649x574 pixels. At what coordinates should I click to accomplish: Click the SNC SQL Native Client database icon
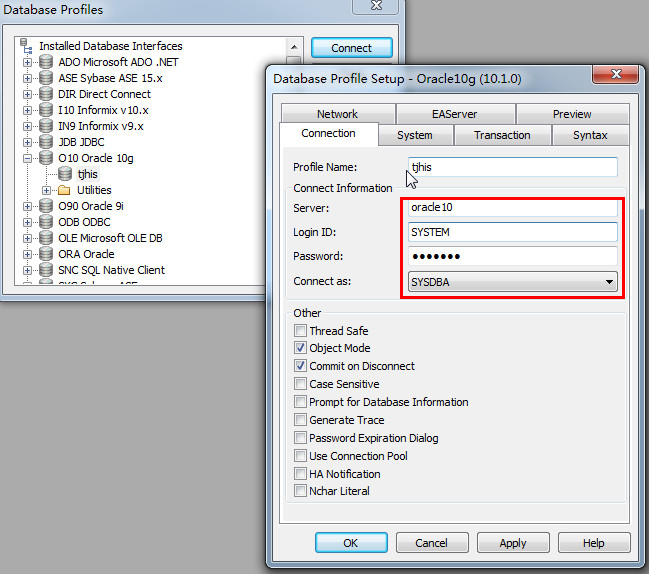(46, 270)
